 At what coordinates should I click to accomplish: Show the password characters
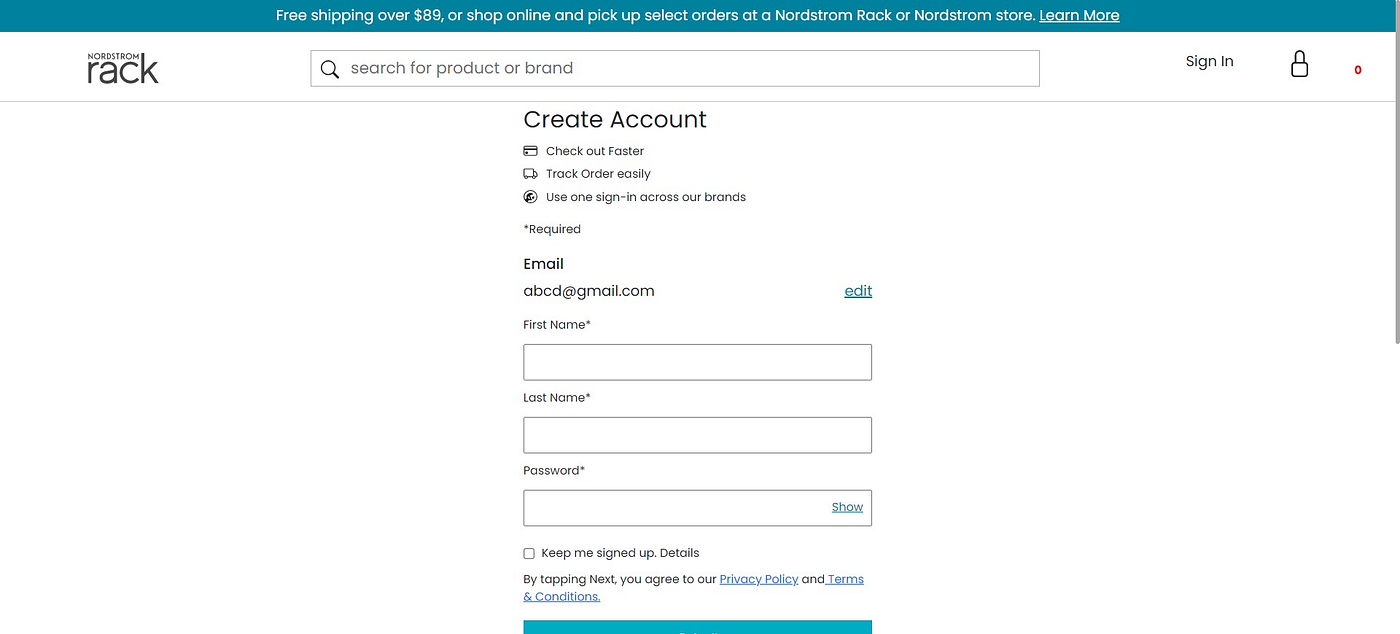(847, 507)
